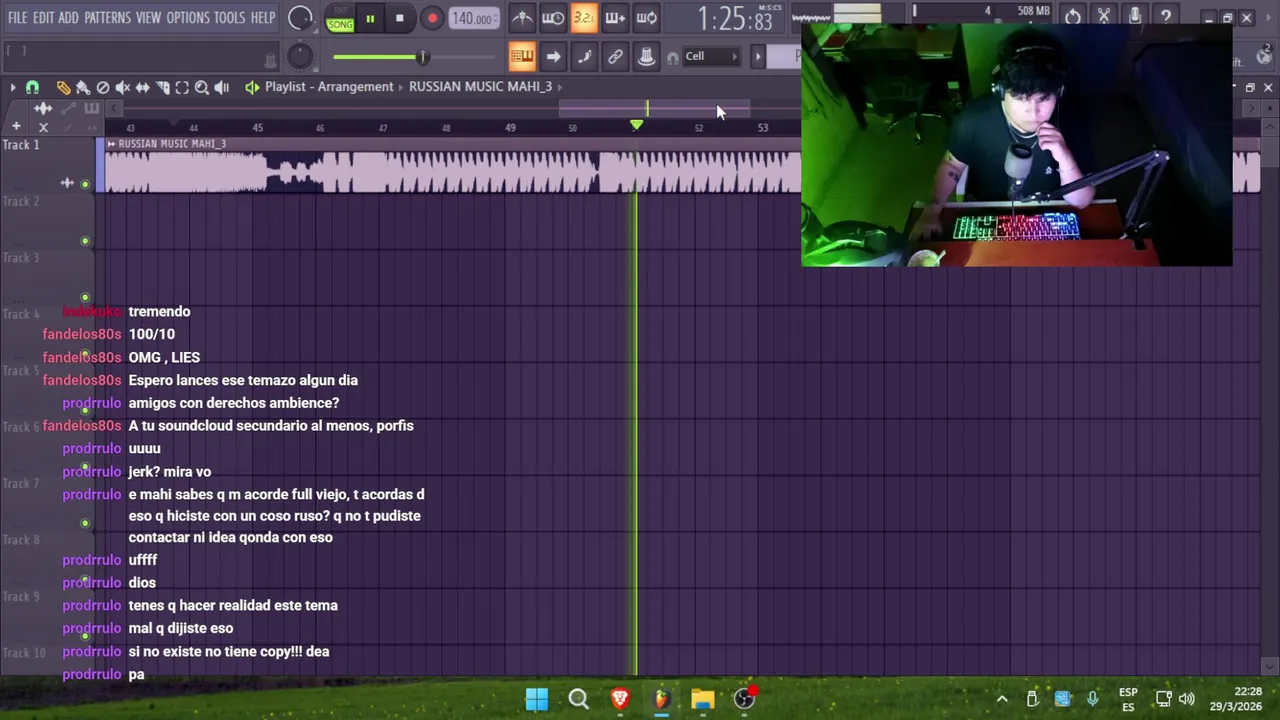Image resolution: width=1280 pixels, height=720 pixels.
Task: Open the PATTERNS menu
Action: click(x=107, y=18)
